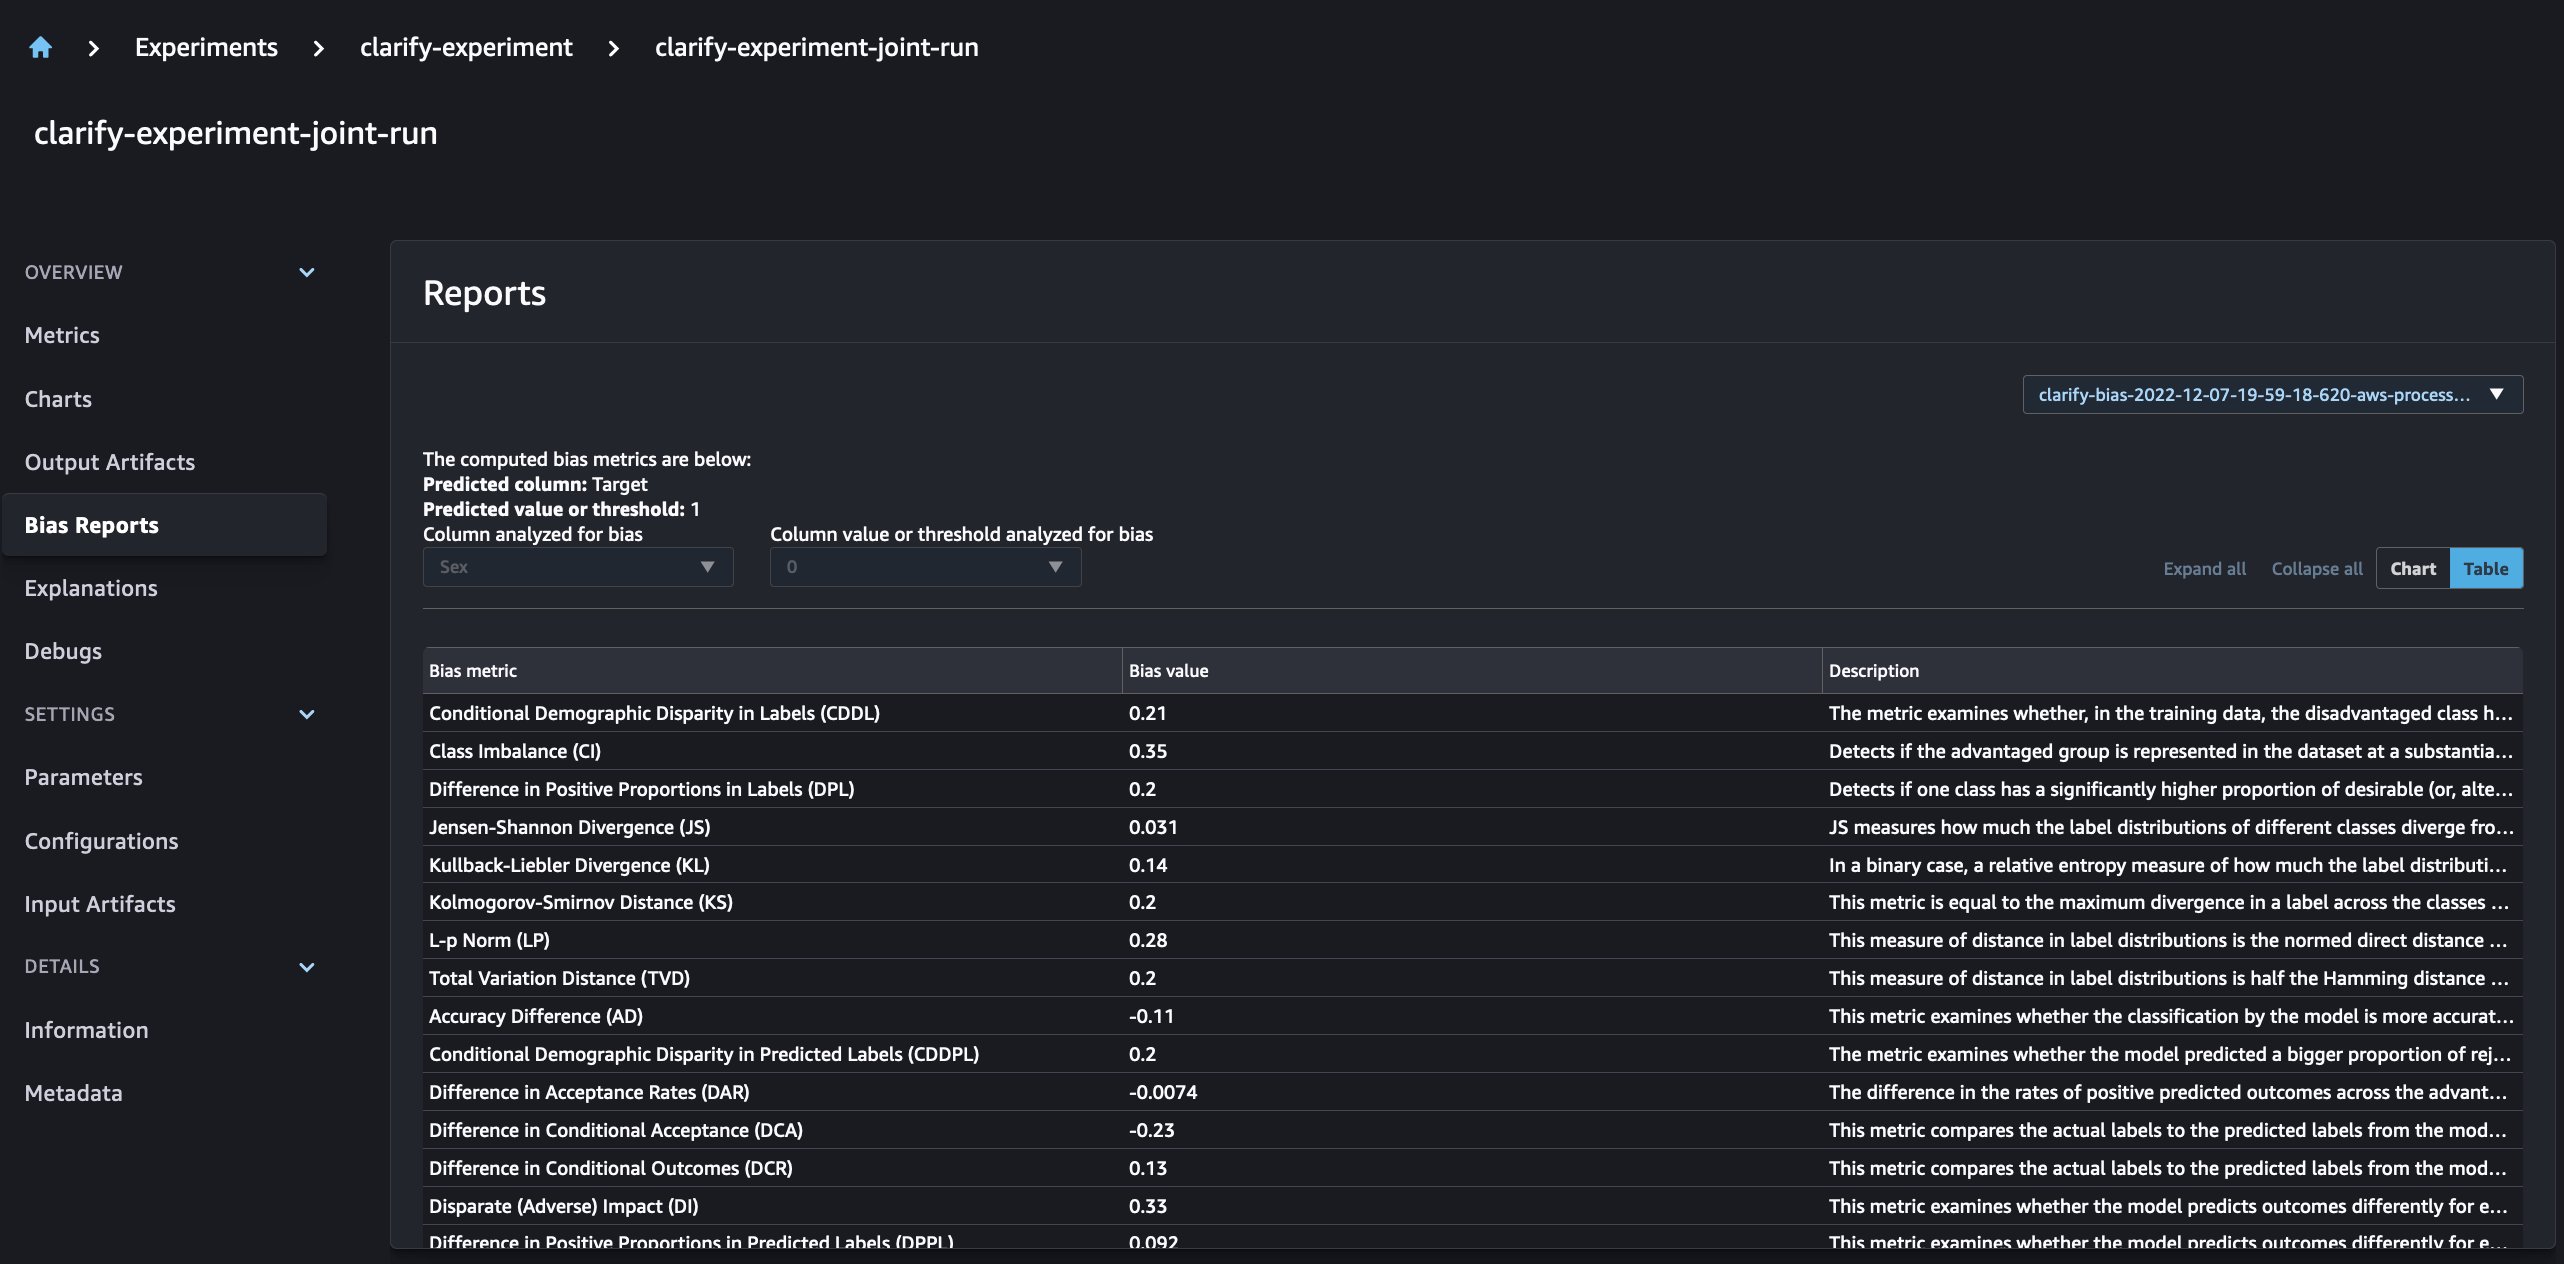This screenshot has width=2564, height=1264.
Task: Select the Class Imbalance (CI) row
Action: click(x=515, y=751)
